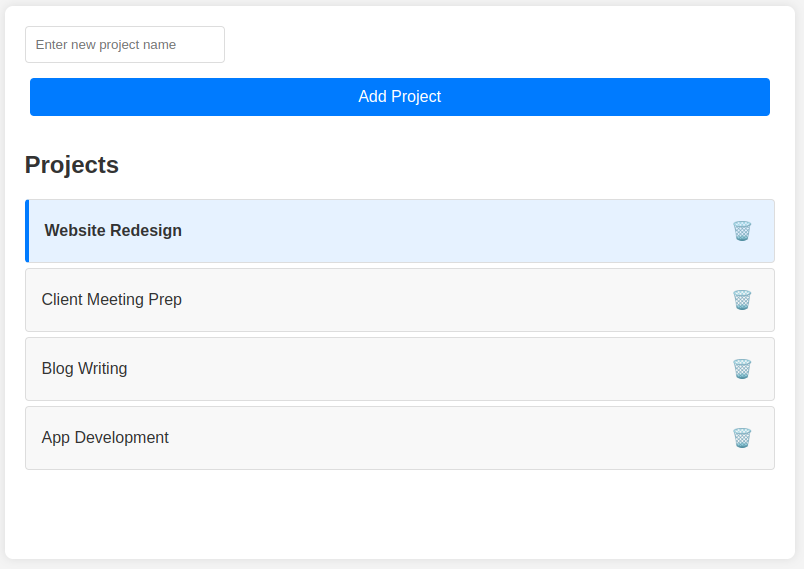Viewport: 804px width, 569px height.
Task: Click the 'App Development' label text
Action: [105, 438]
